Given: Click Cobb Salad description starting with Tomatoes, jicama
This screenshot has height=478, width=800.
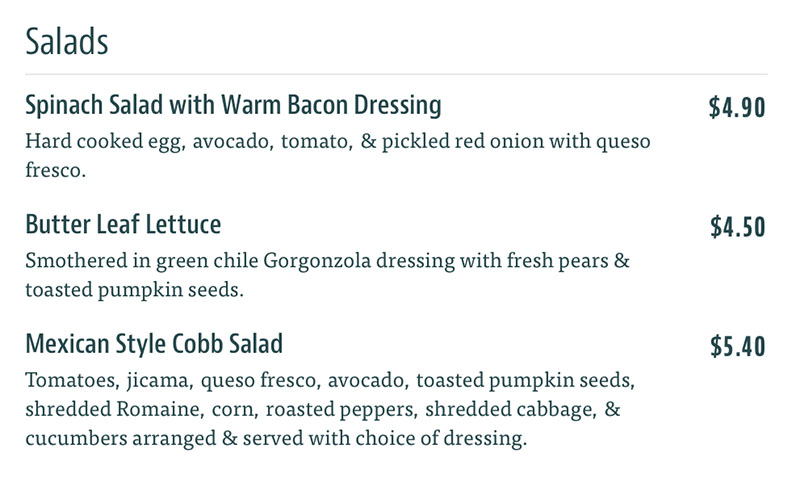Looking at the screenshot, I should point(330,409).
